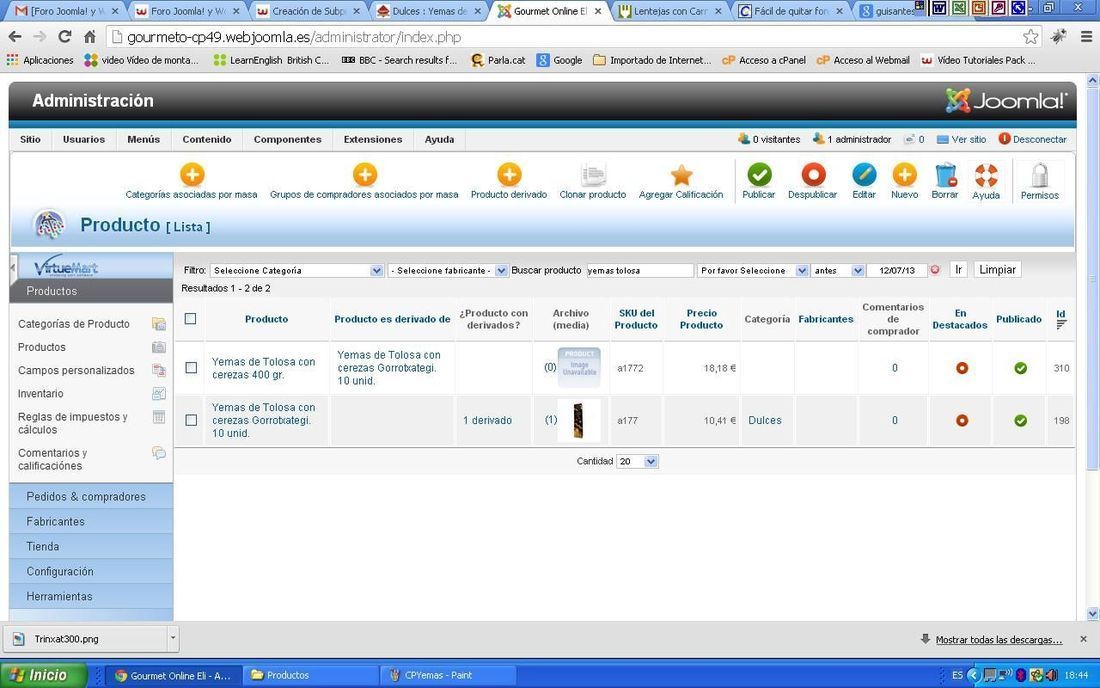1100x688 pixels.
Task: Open the 1 derivado link
Action: point(488,420)
